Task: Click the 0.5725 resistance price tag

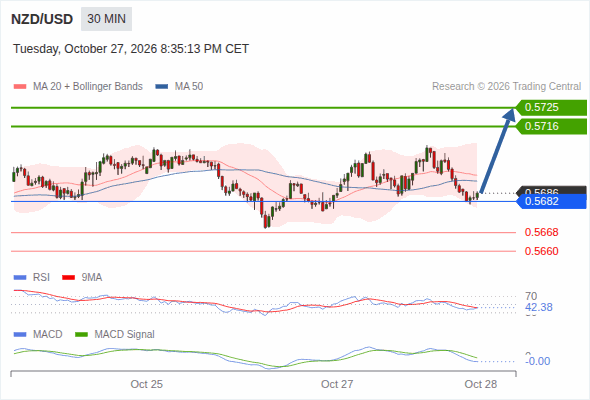Action: point(551,108)
